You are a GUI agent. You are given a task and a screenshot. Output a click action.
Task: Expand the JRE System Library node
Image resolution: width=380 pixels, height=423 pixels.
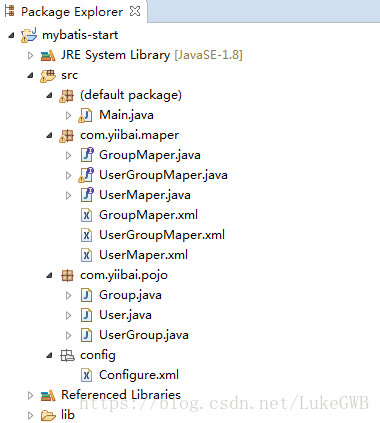(x=30, y=55)
